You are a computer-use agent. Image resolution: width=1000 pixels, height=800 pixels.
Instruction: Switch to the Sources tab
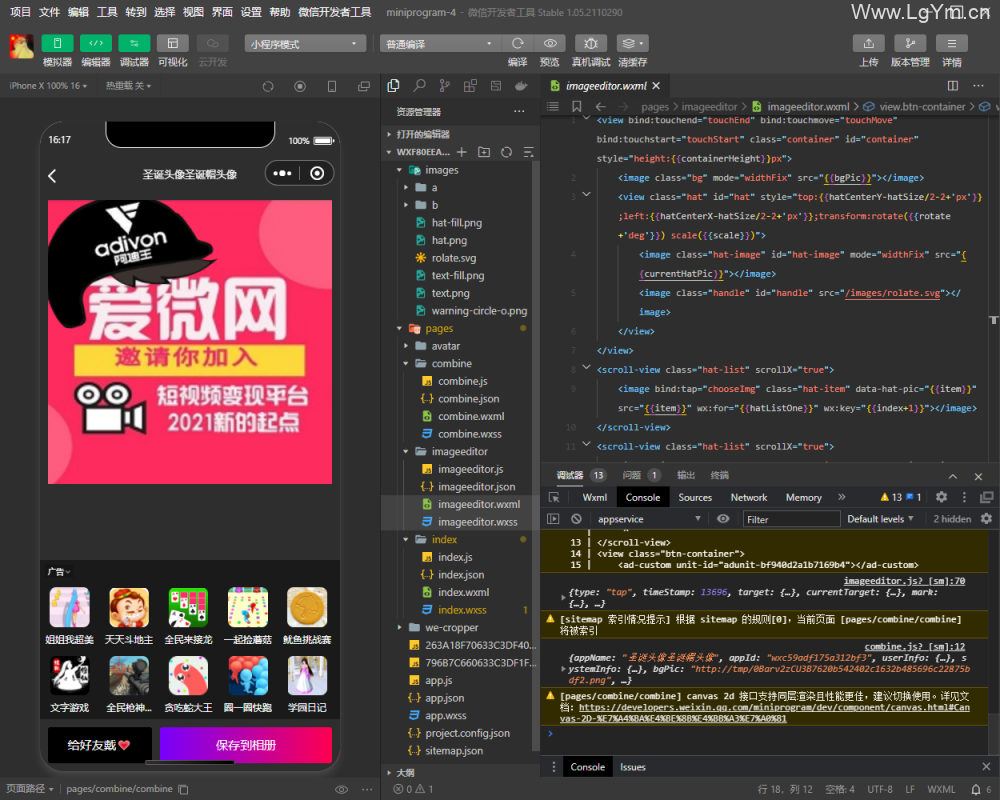click(x=695, y=498)
